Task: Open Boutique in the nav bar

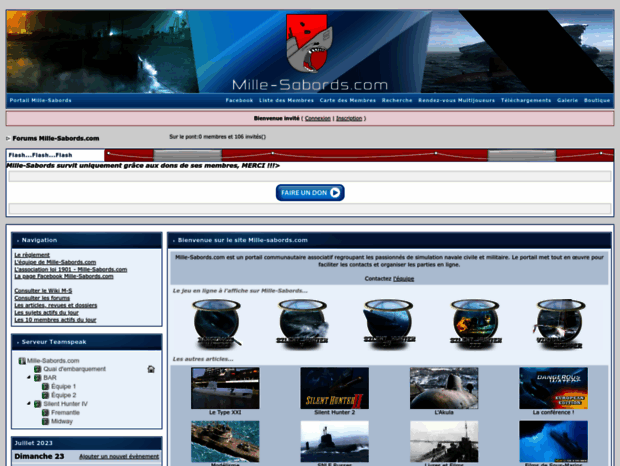Action: point(597,100)
